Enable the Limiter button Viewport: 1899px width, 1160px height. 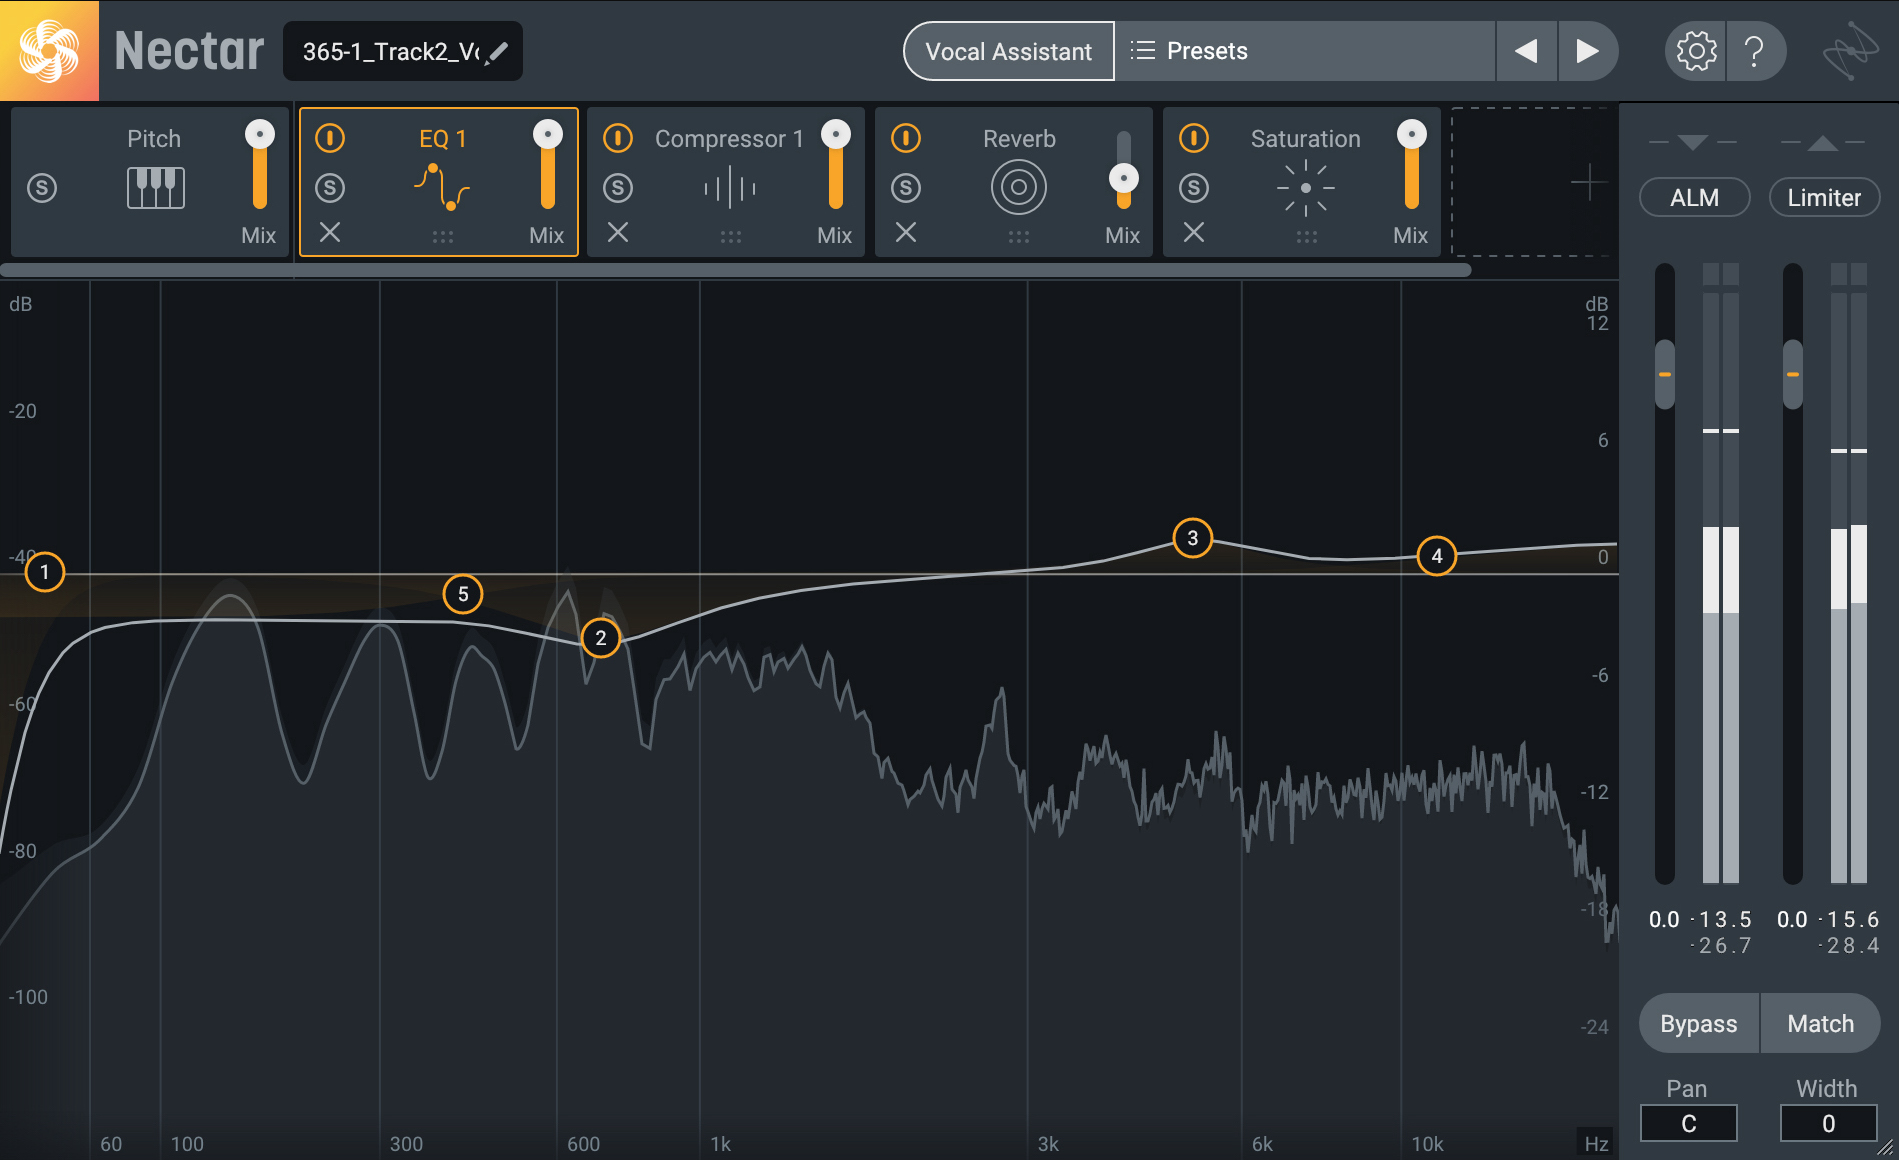(1824, 197)
